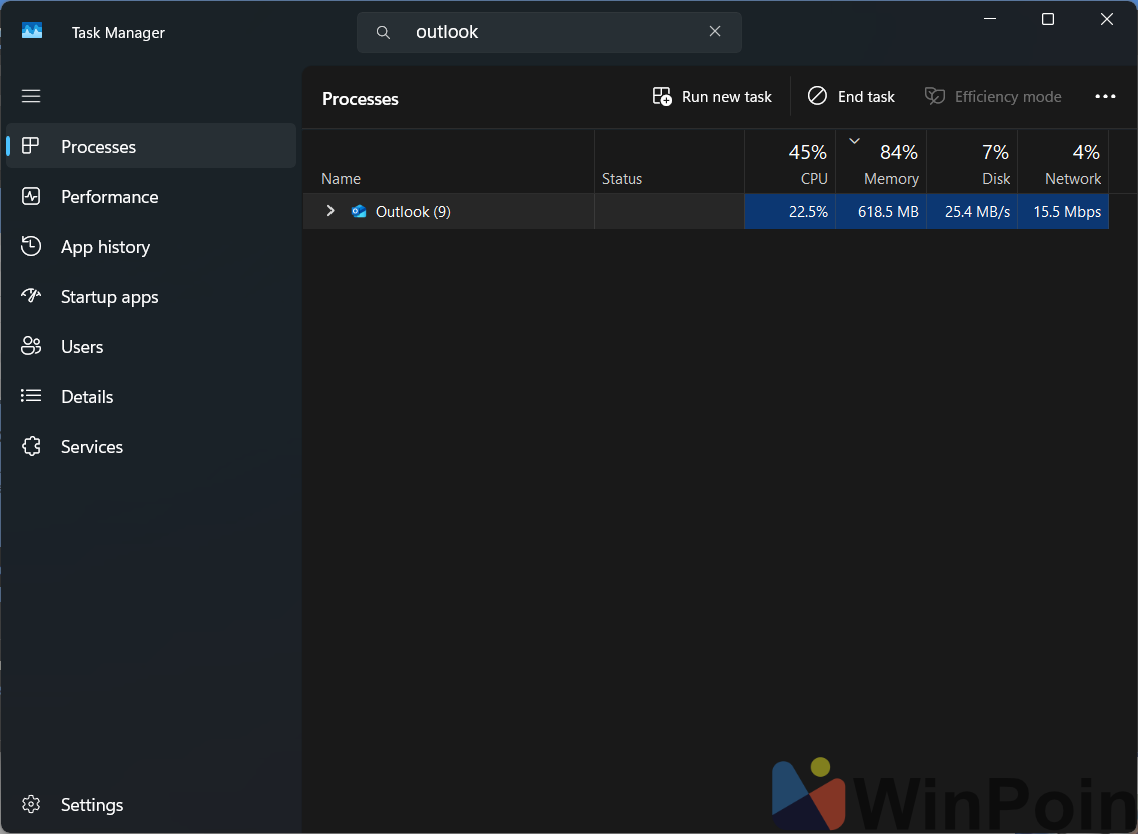Sort by the Disk column header
This screenshot has height=834, width=1138.
point(972,161)
